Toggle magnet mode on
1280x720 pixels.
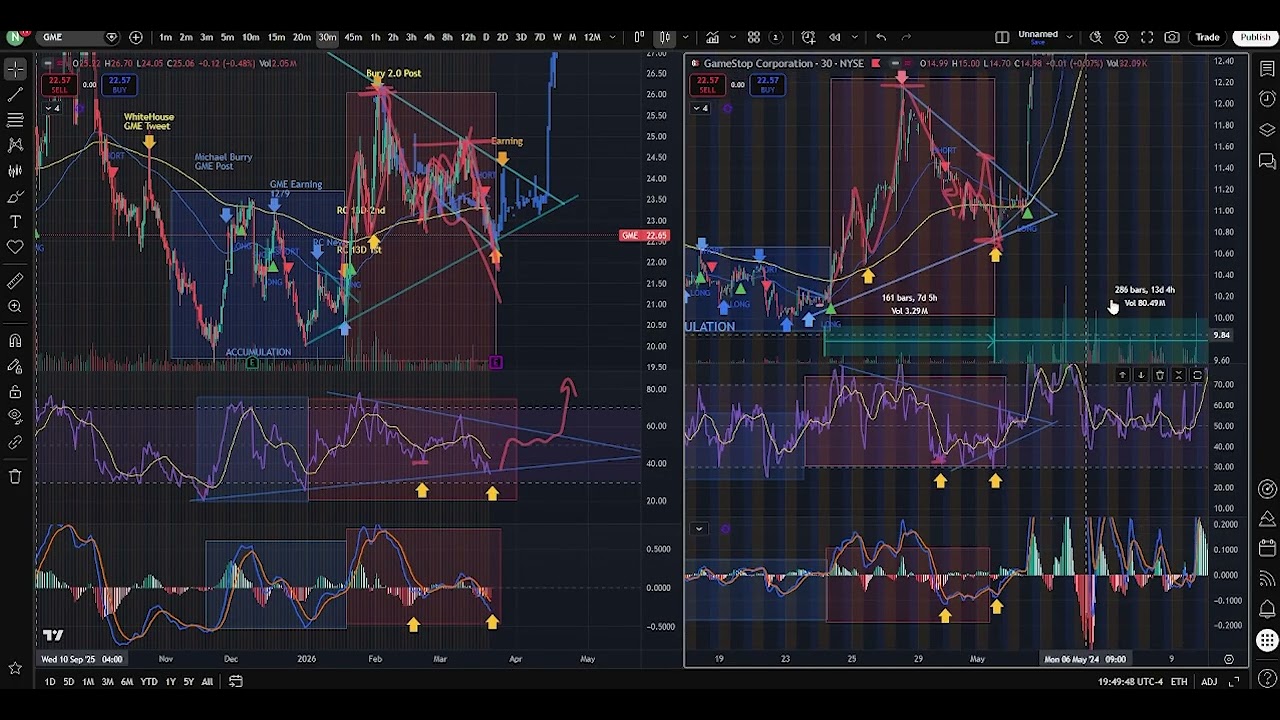coord(15,340)
